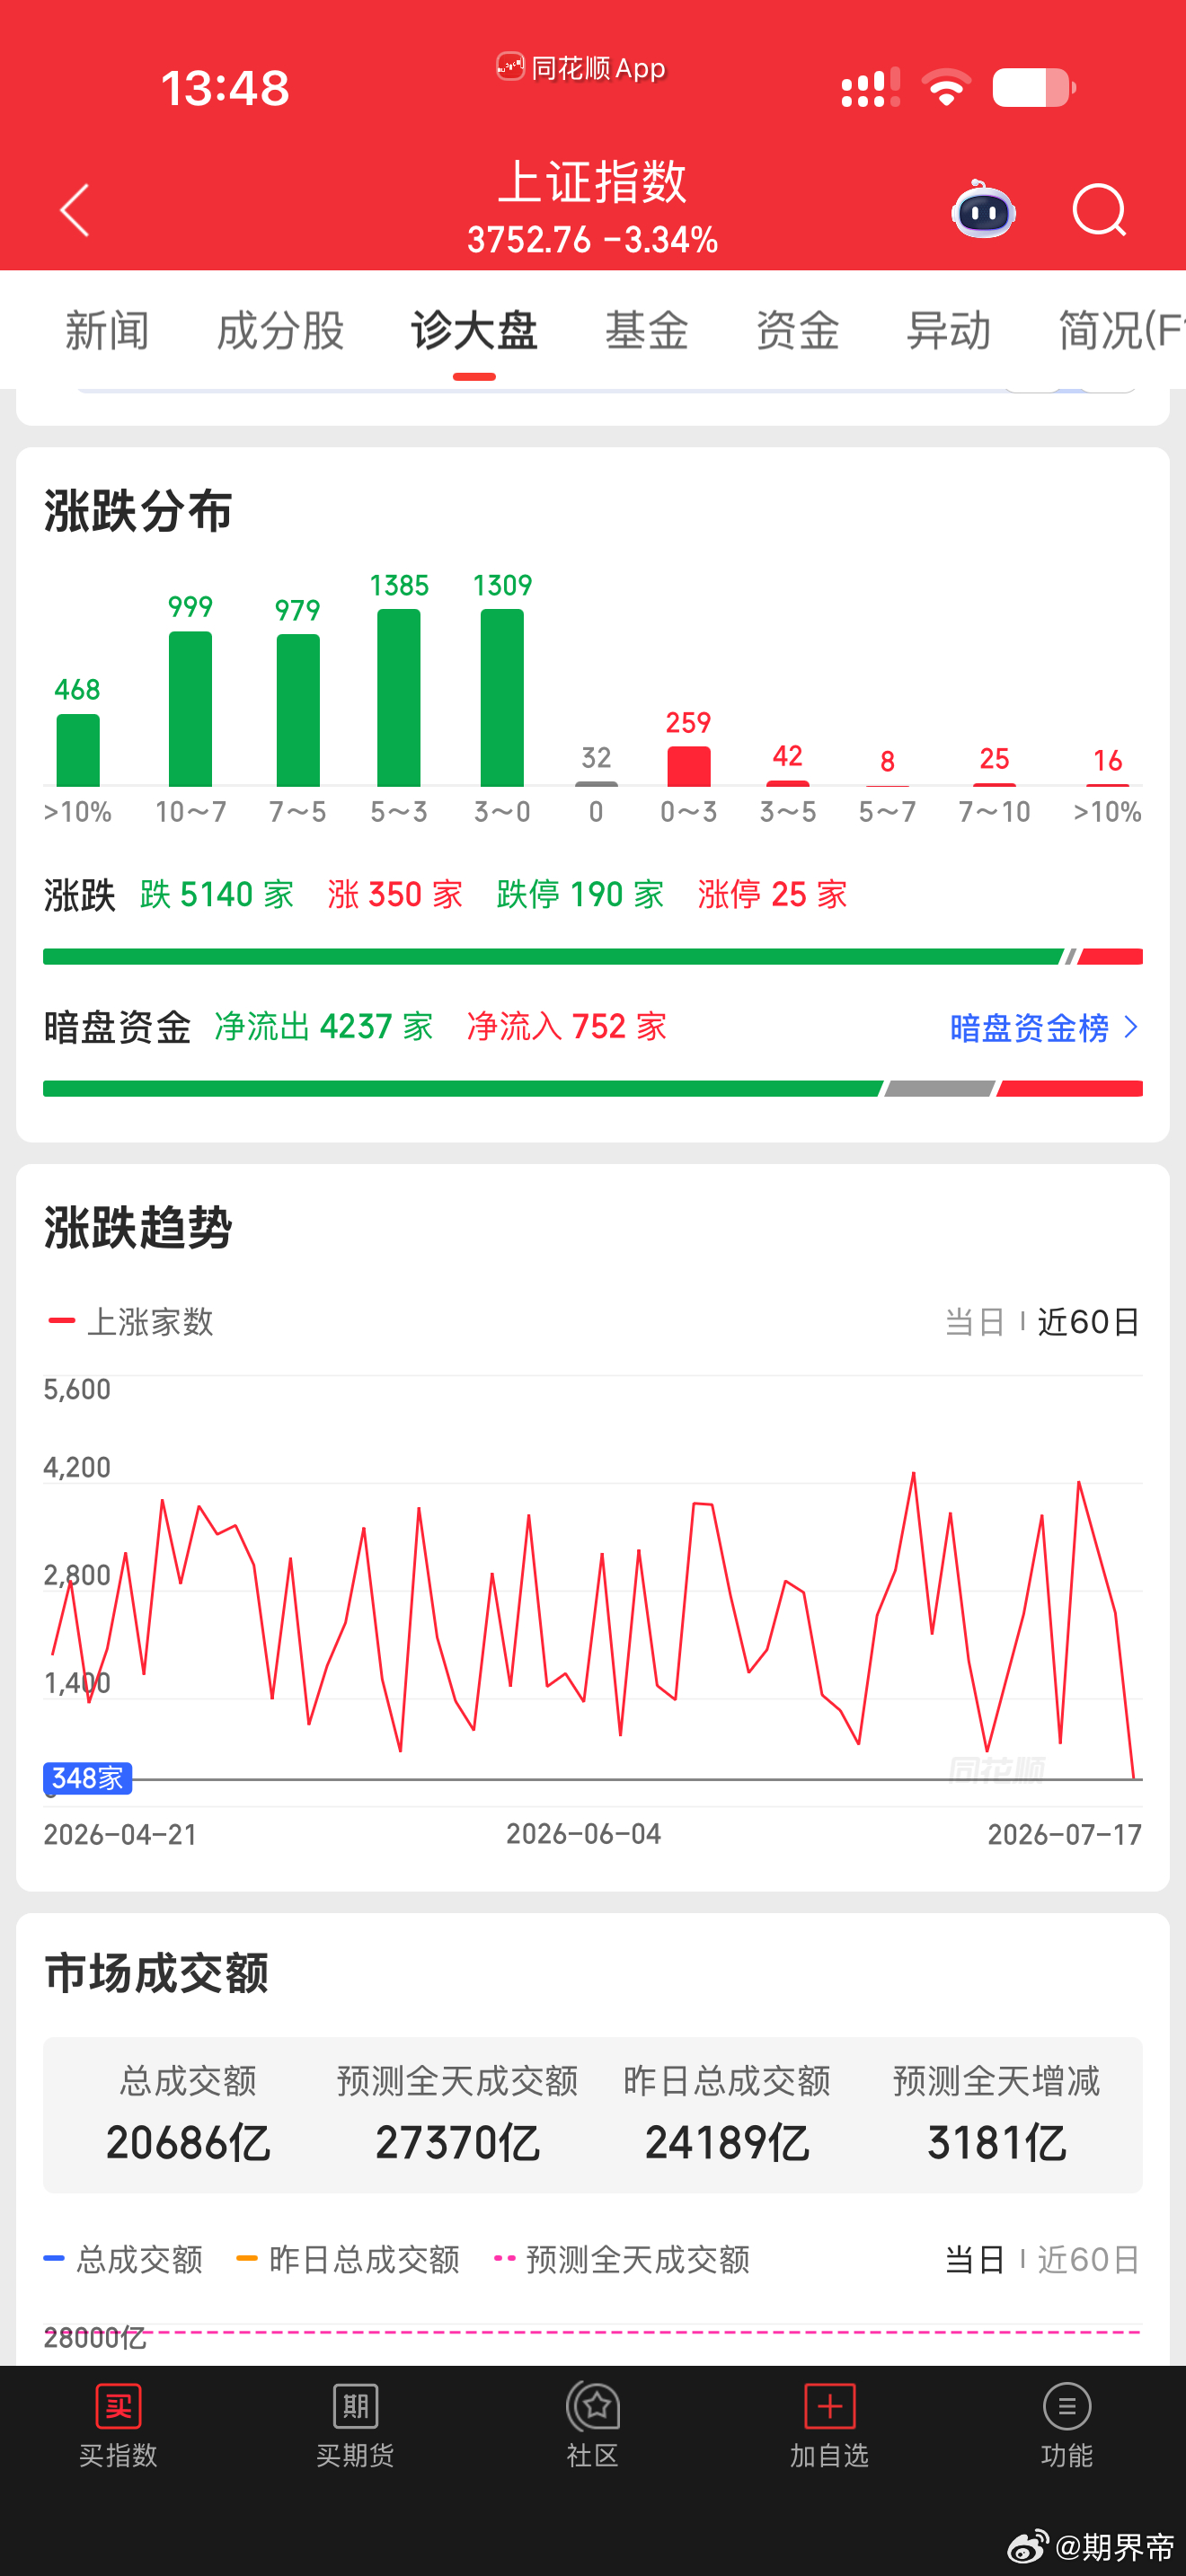
Task: Switch to 基金 tab
Action: 646,330
